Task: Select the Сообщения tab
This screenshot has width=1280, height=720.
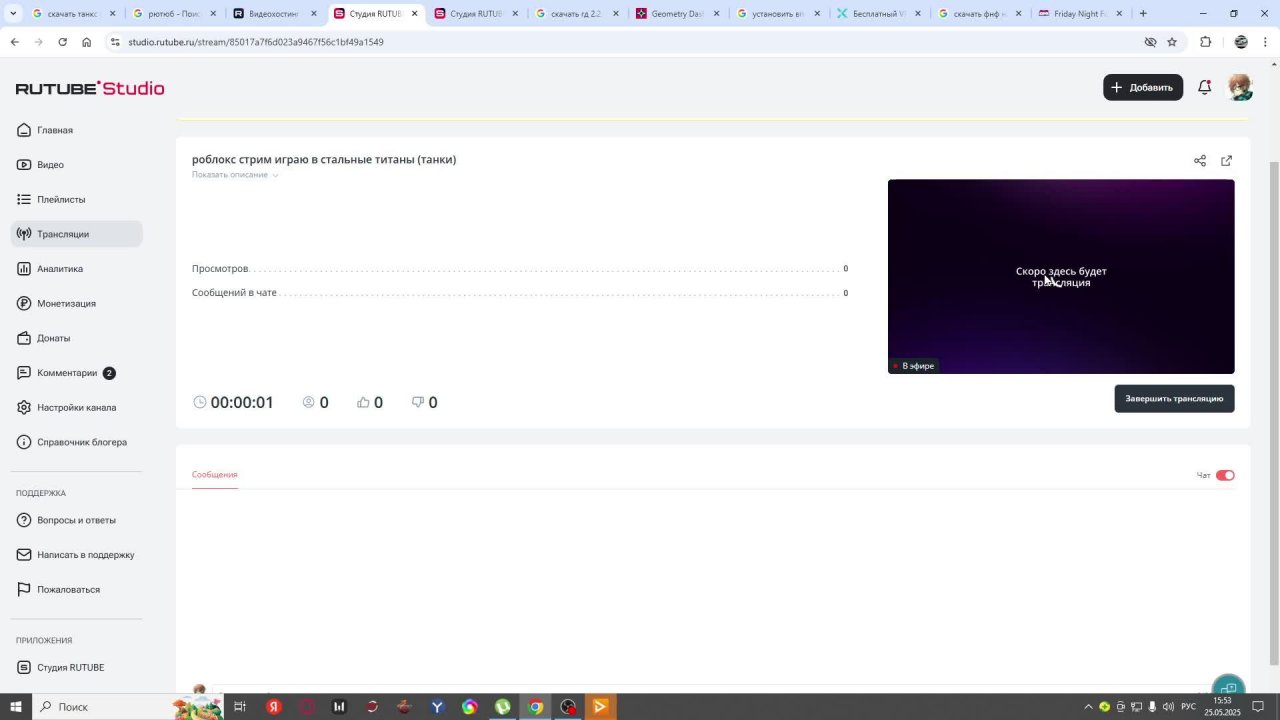Action: (x=215, y=475)
